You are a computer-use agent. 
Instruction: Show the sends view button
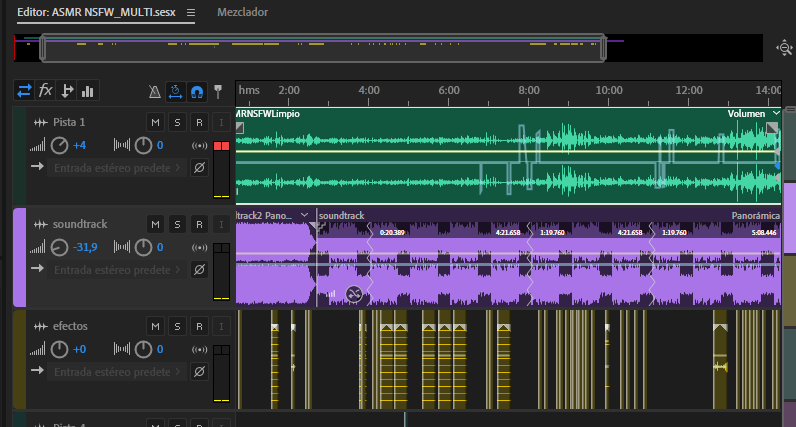point(67,91)
